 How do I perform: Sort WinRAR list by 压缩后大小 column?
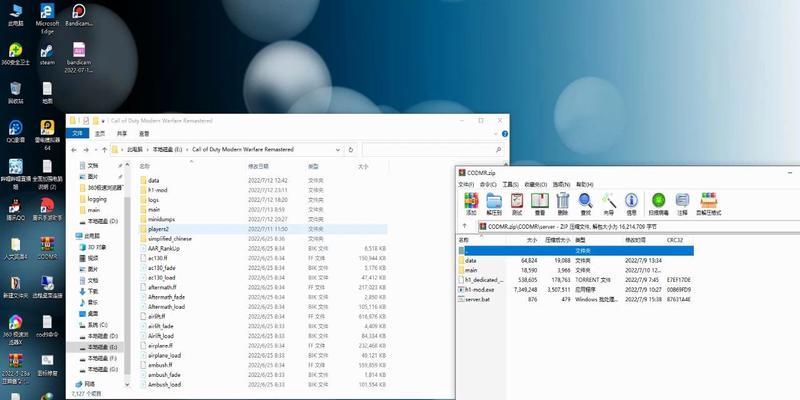(557, 239)
